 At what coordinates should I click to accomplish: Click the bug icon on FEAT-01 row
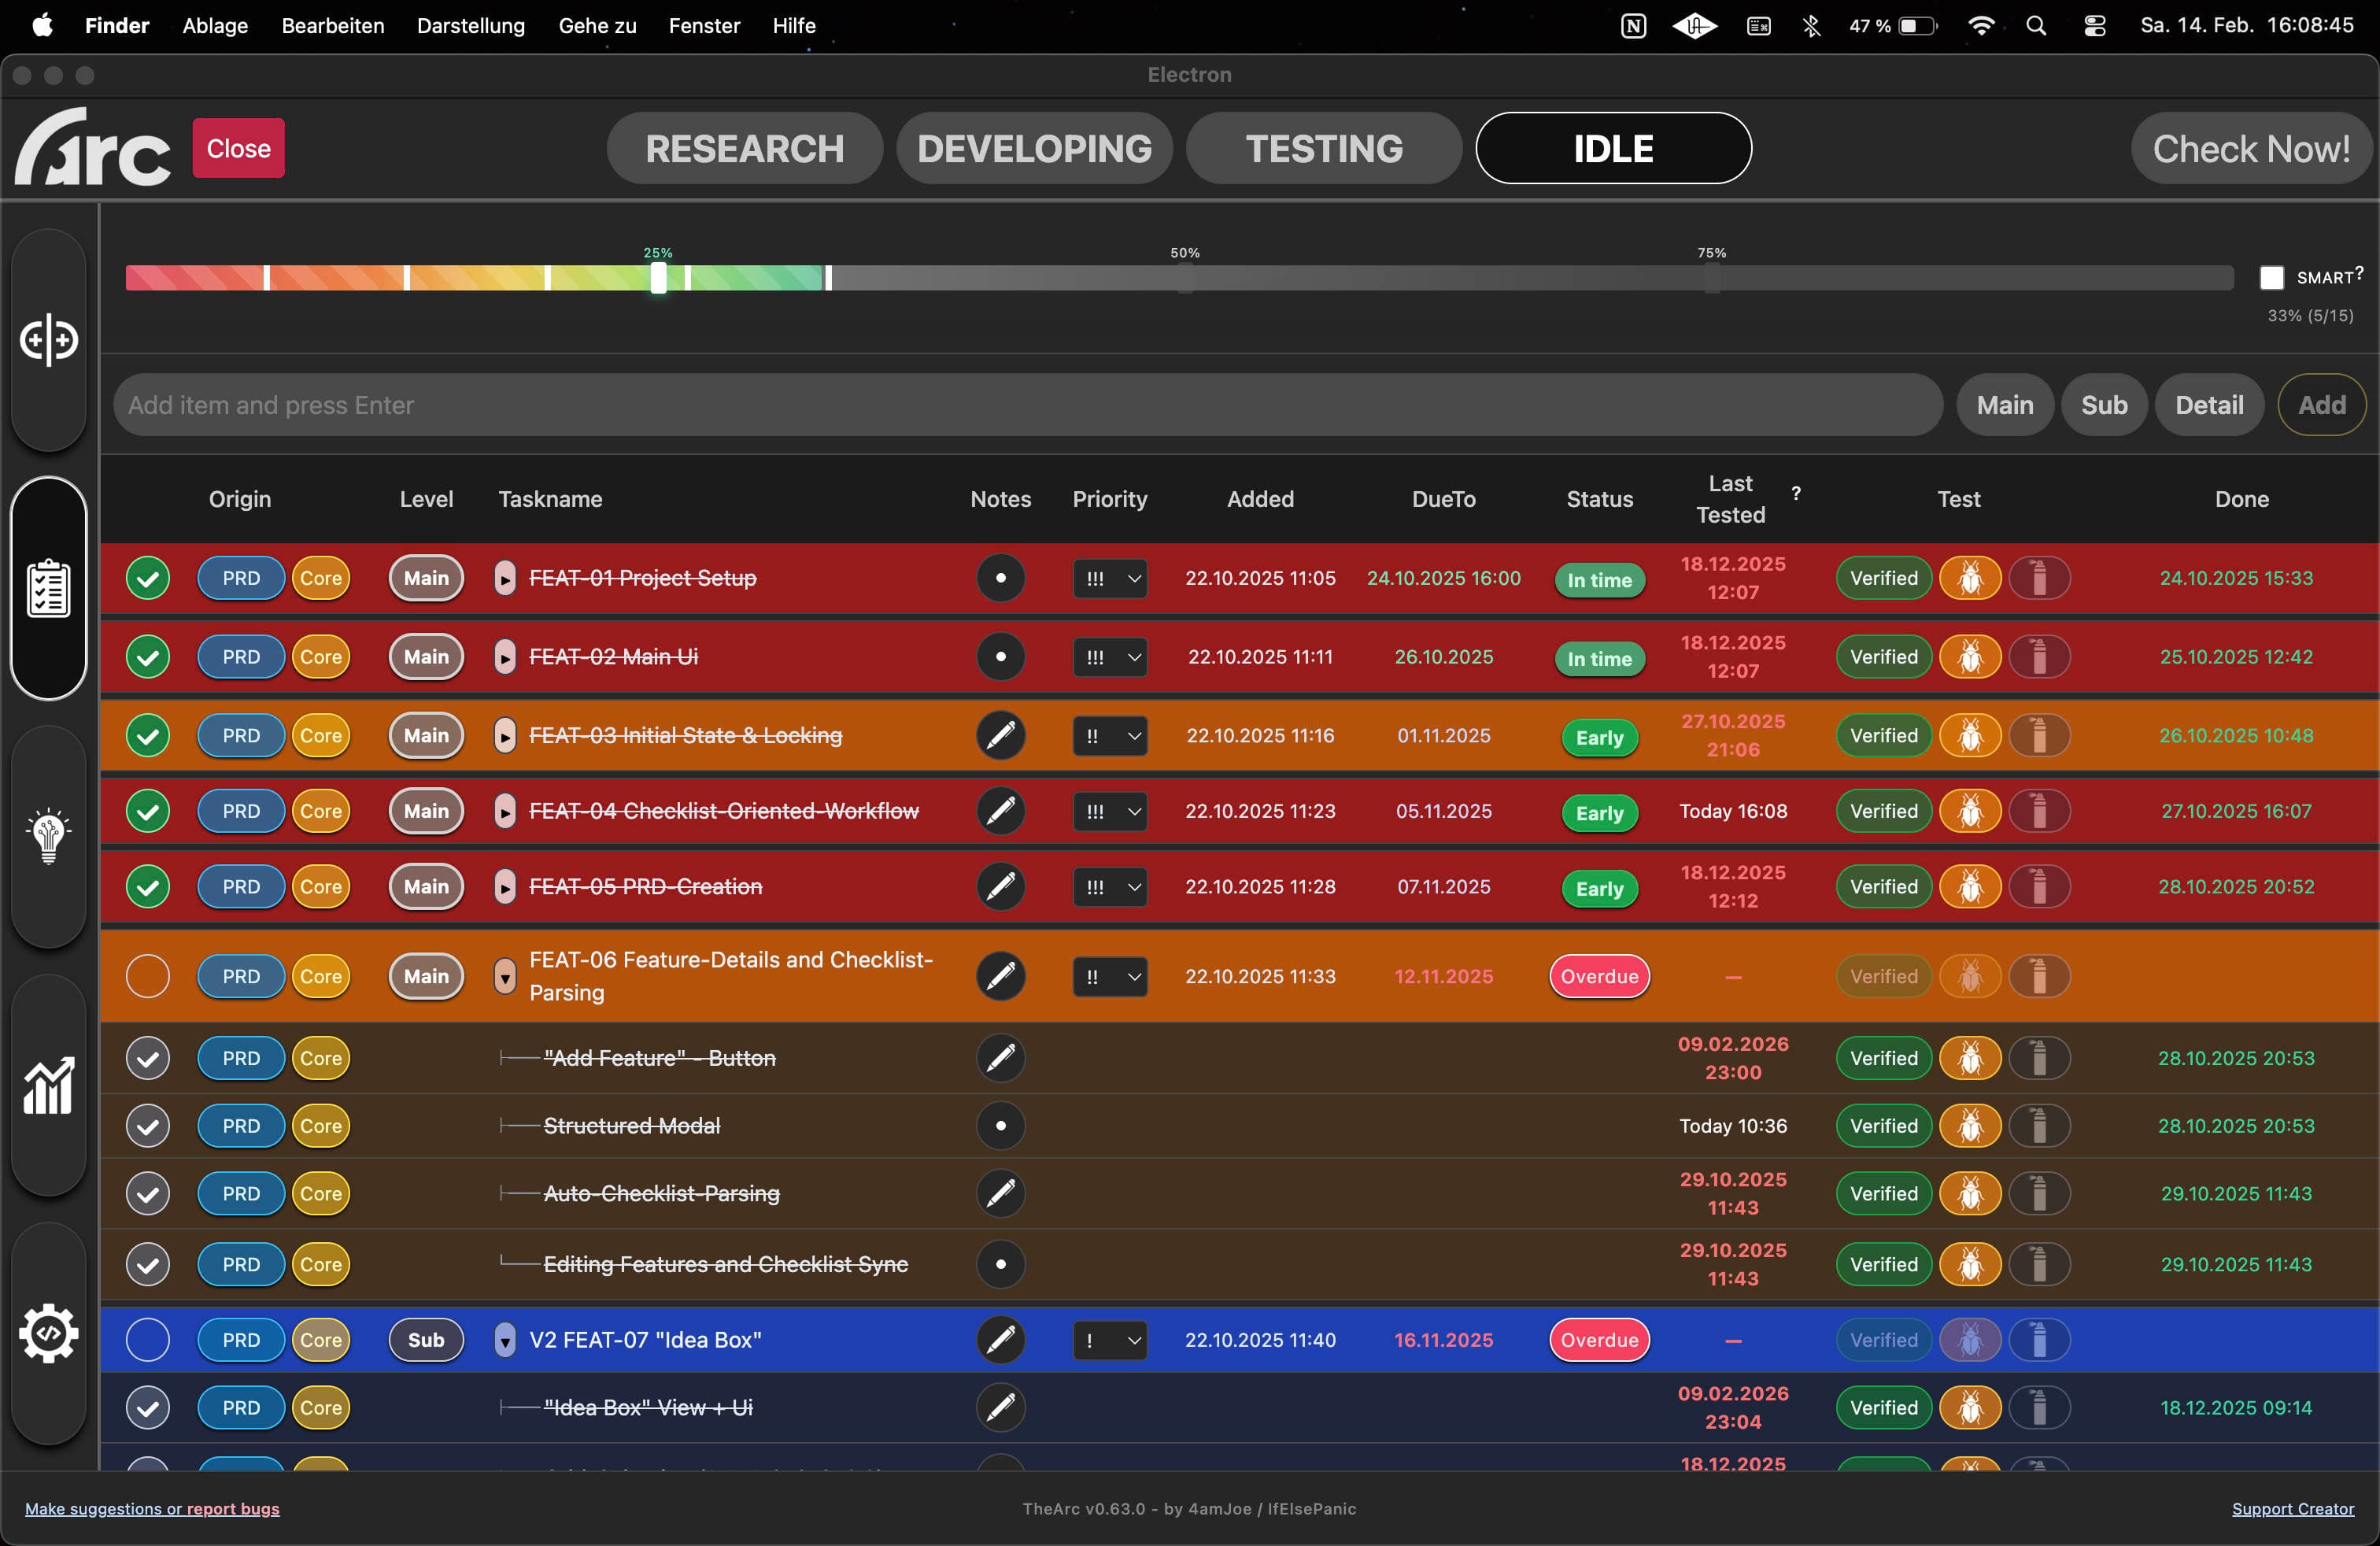pyautogui.click(x=1971, y=578)
